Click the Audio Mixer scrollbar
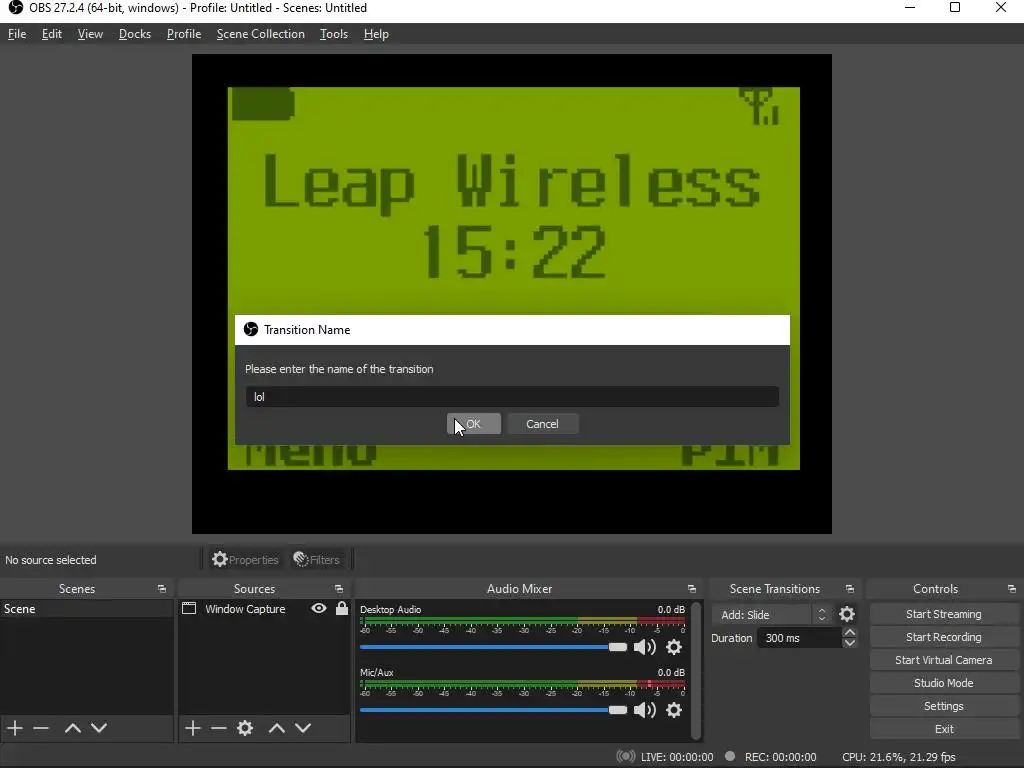1024x768 pixels. pos(696,670)
